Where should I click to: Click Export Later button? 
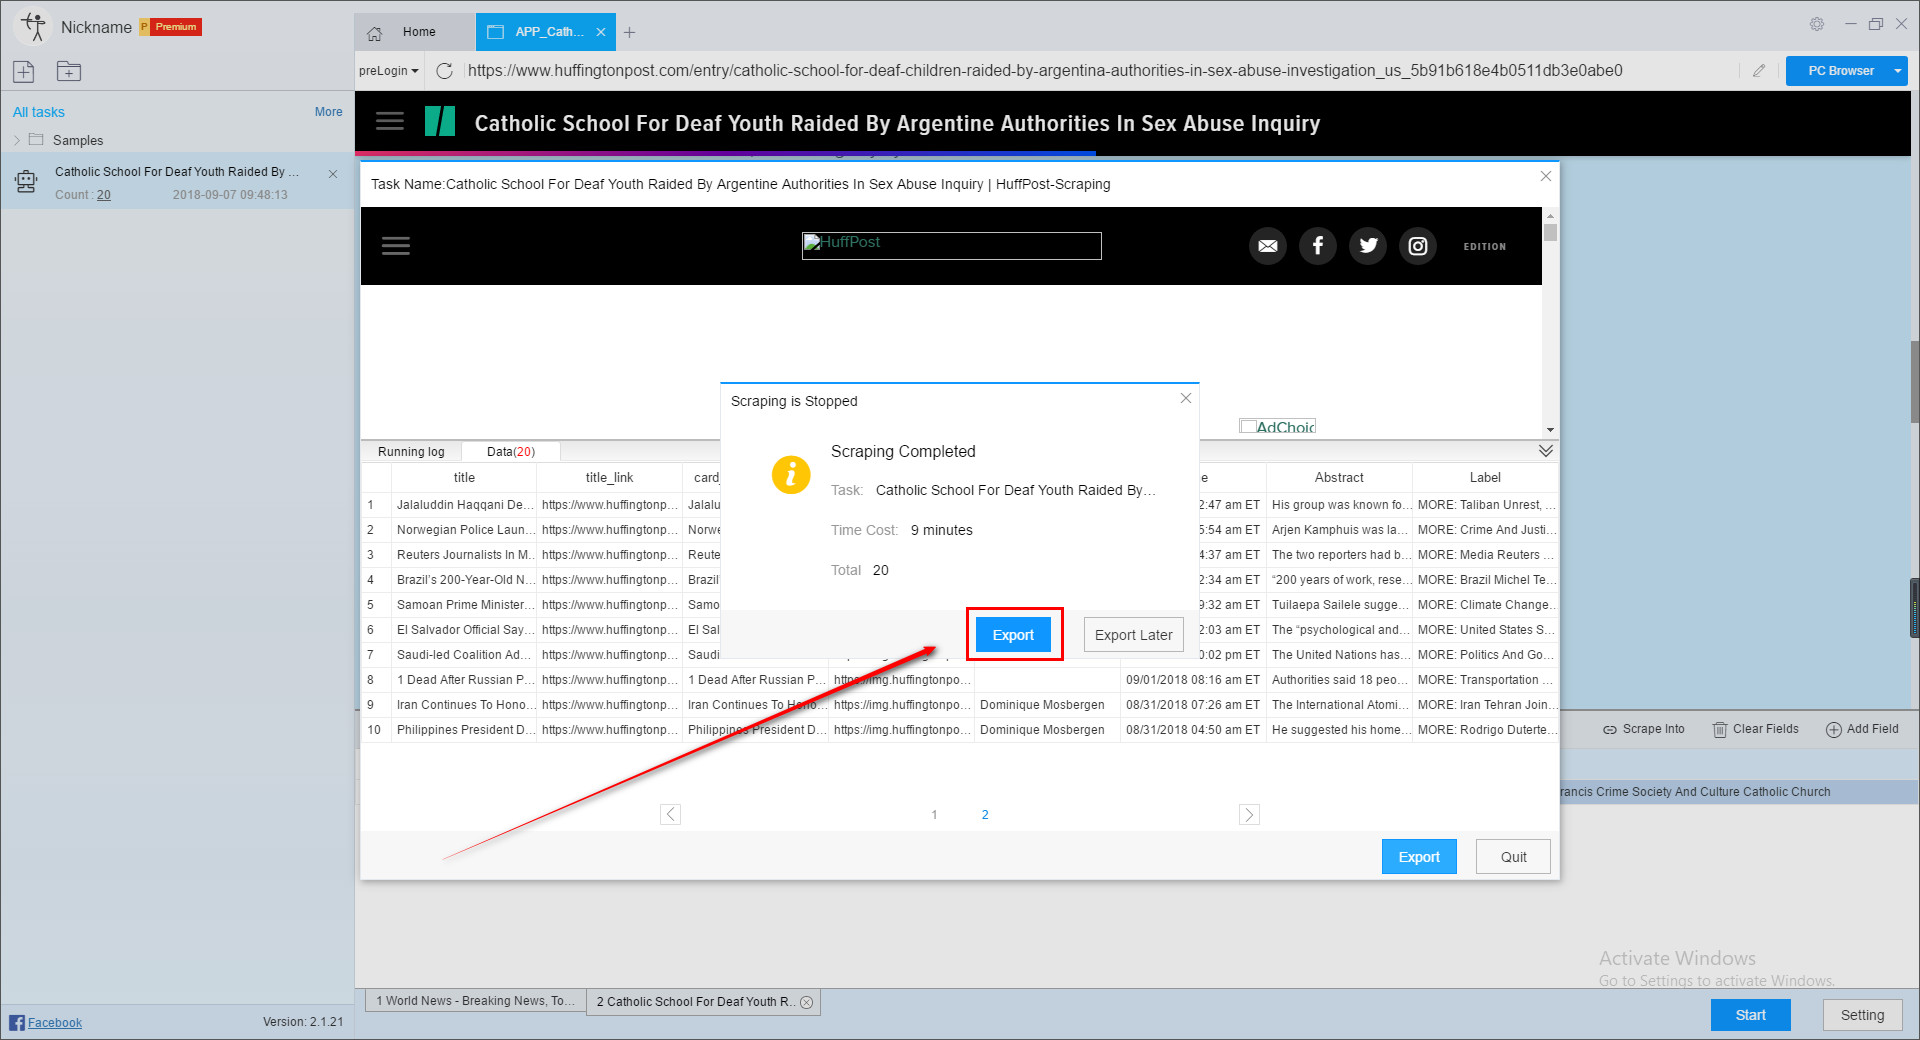(1134, 635)
